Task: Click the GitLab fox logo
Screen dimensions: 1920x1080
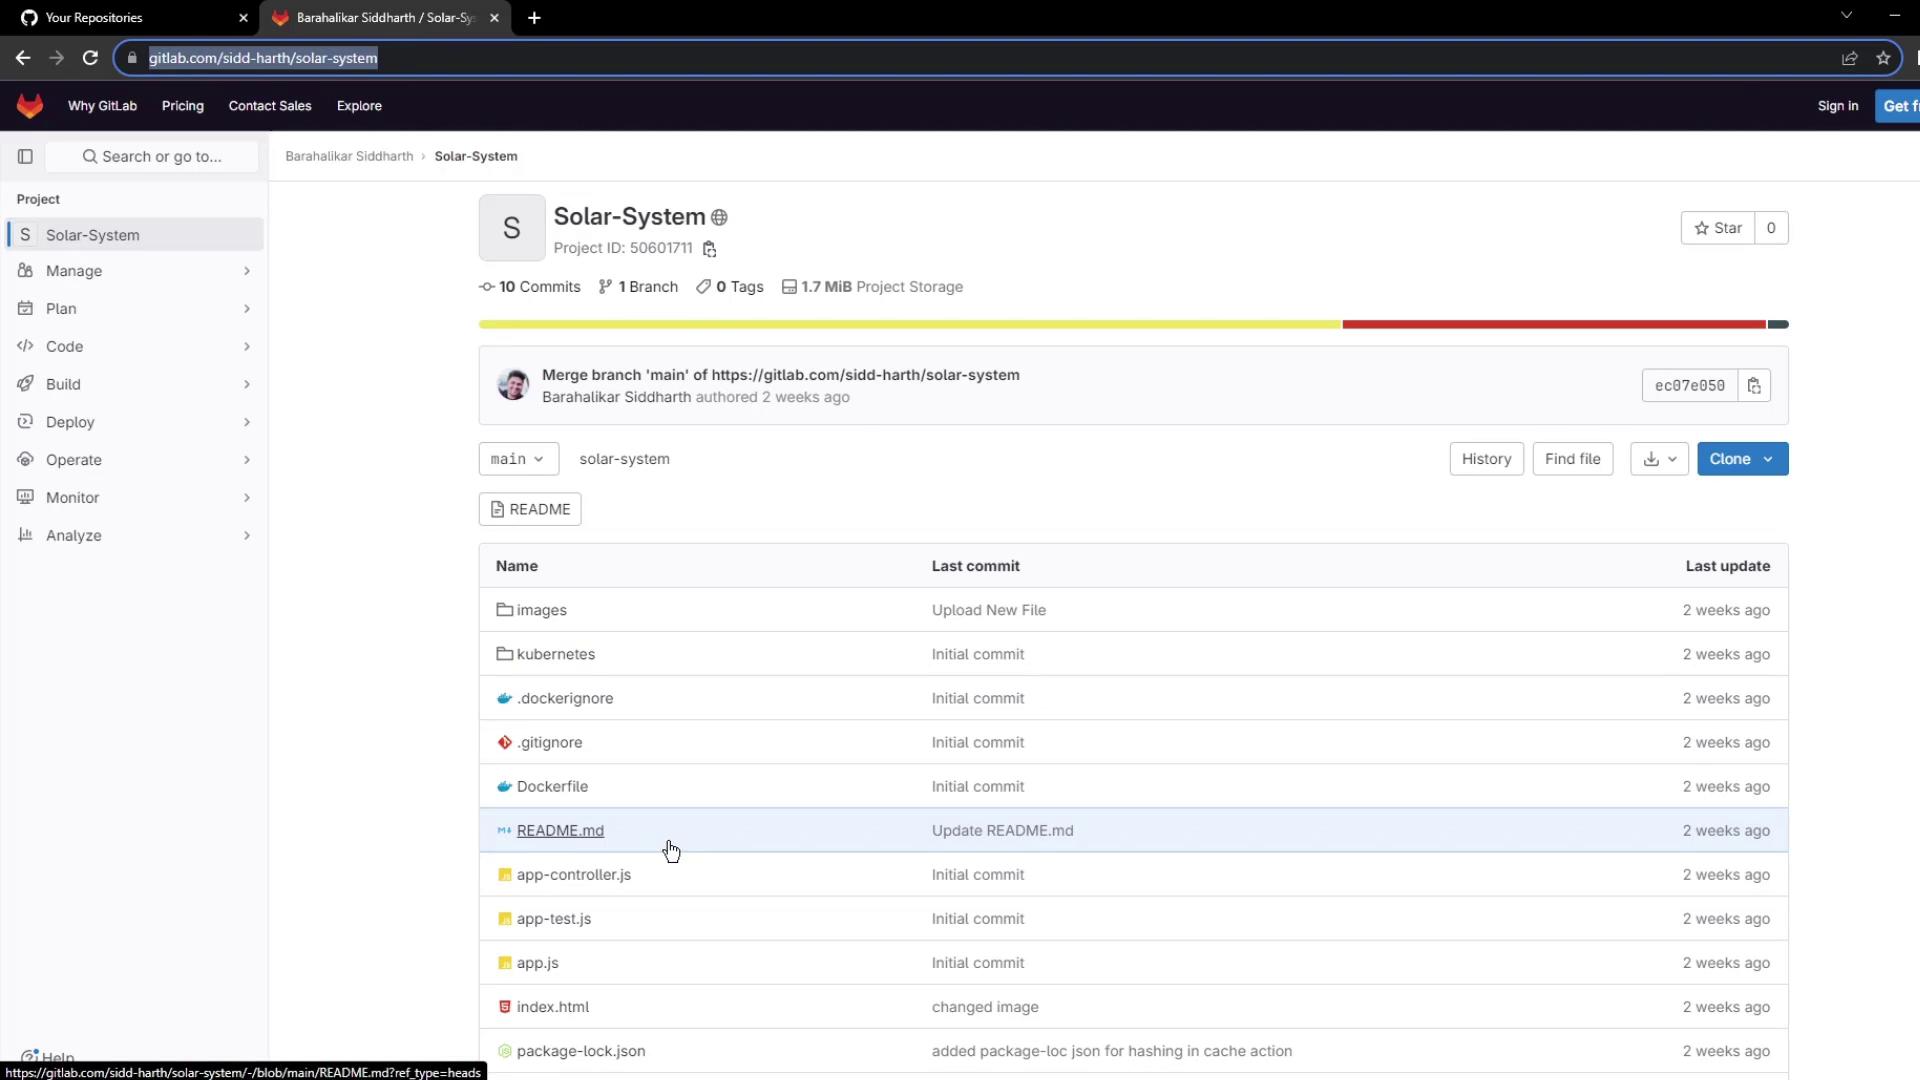Action: [30, 105]
